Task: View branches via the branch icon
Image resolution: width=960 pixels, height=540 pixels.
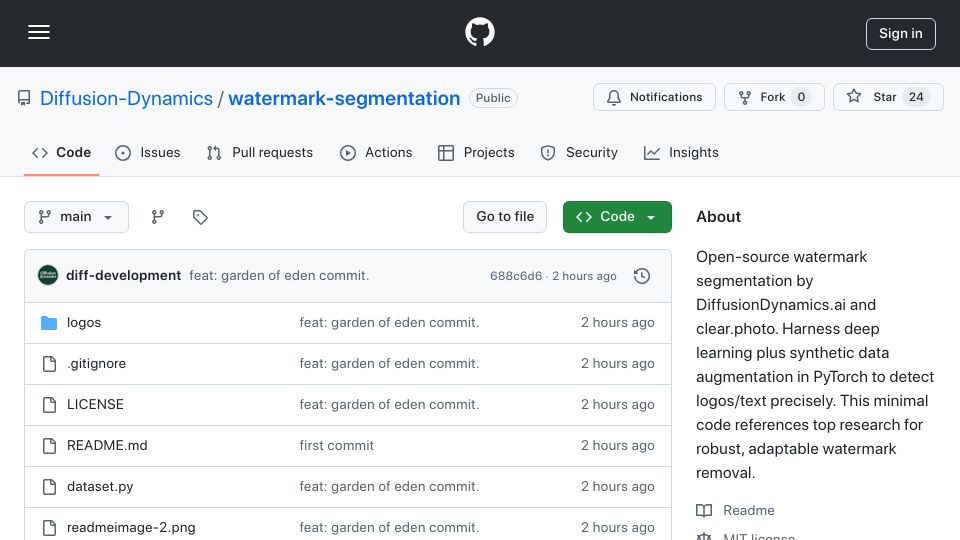Action: pyautogui.click(x=158, y=217)
